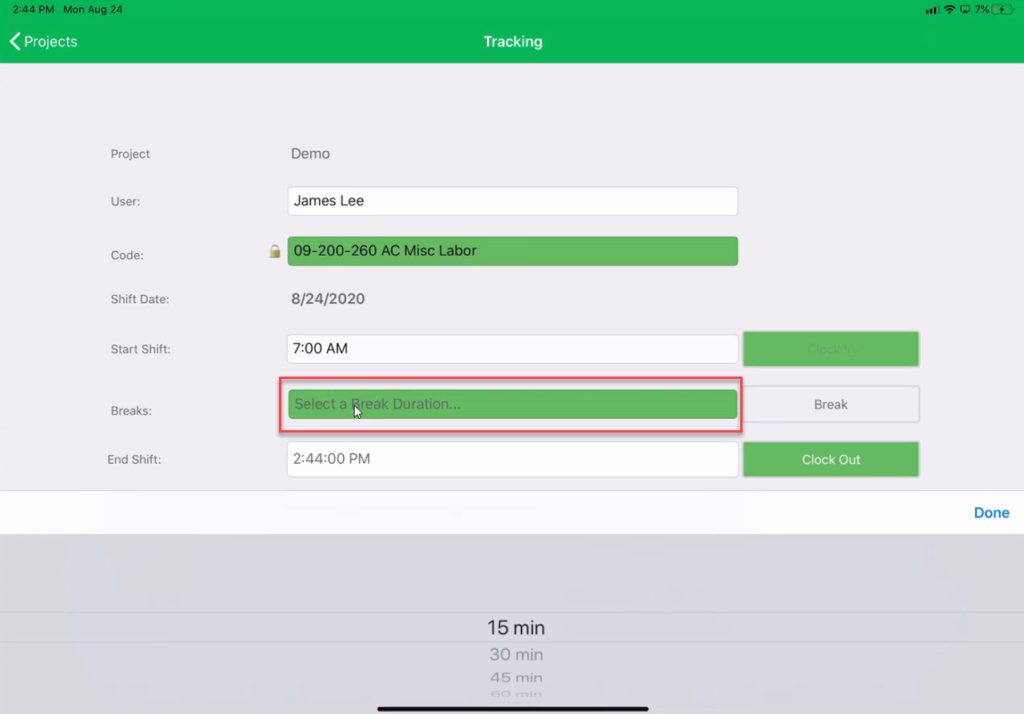Open the Select a Break Duration dropdown
1024x714 pixels.
pos(512,404)
